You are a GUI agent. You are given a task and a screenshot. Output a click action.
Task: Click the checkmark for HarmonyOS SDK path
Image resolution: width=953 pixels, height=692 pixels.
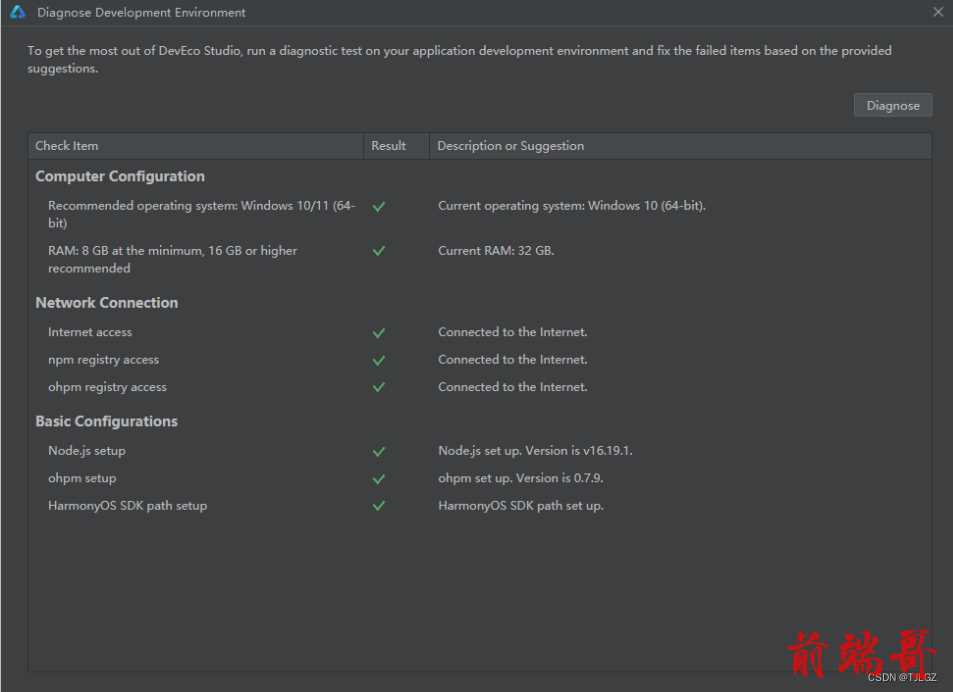click(x=379, y=505)
